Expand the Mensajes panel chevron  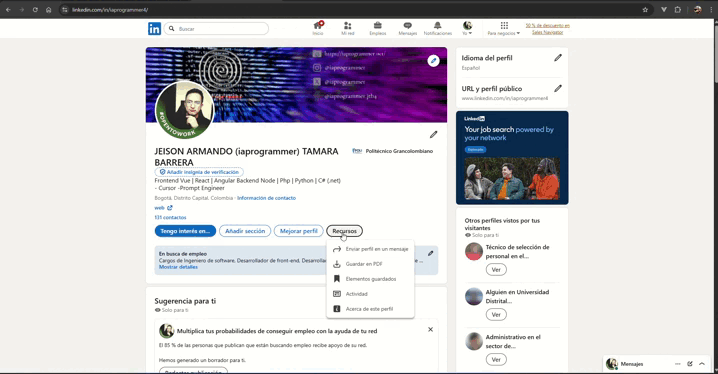click(x=702, y=364)
